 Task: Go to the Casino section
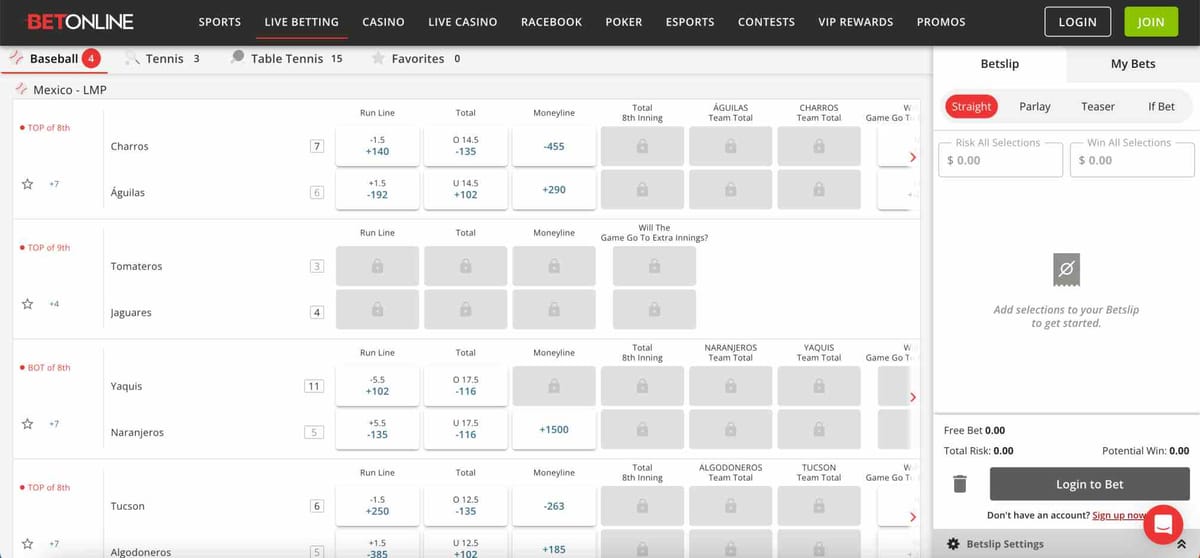pyautogui.click(x=383, y=22)
